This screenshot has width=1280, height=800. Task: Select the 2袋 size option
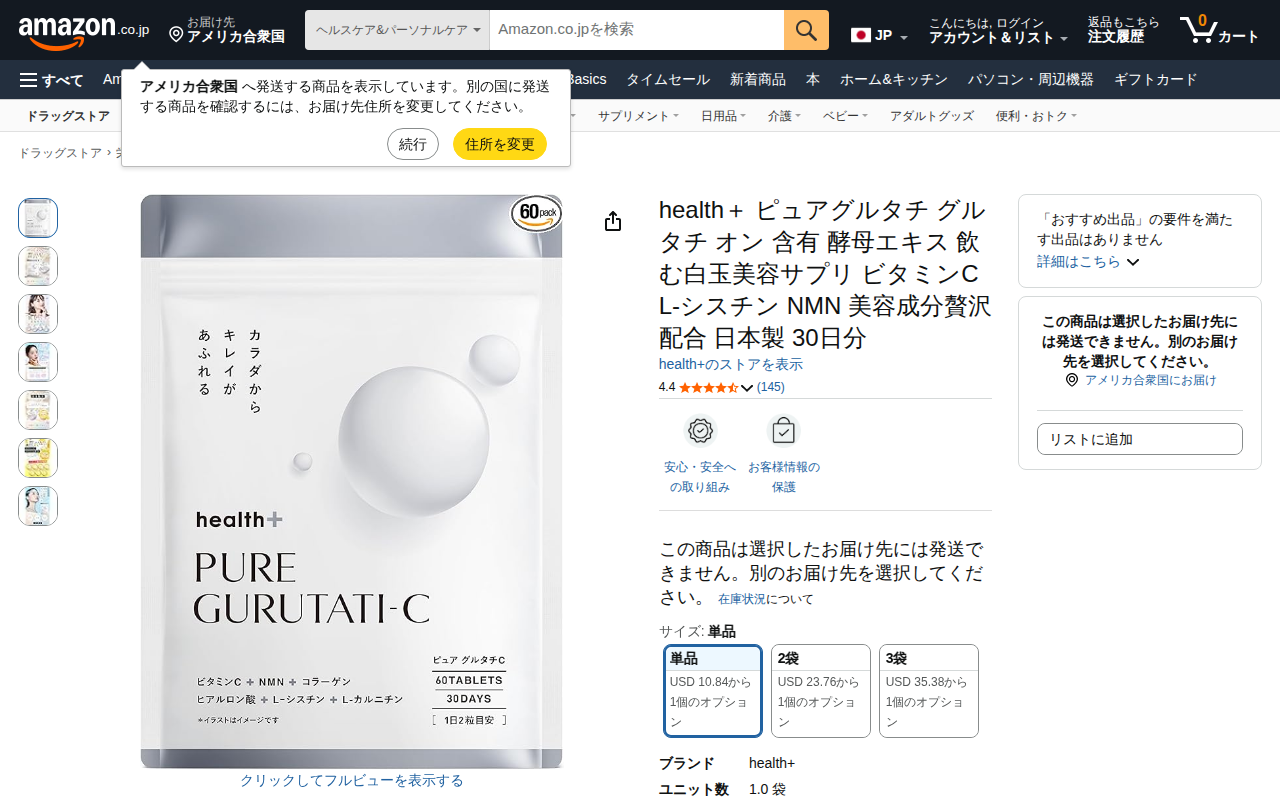[821, 691]
